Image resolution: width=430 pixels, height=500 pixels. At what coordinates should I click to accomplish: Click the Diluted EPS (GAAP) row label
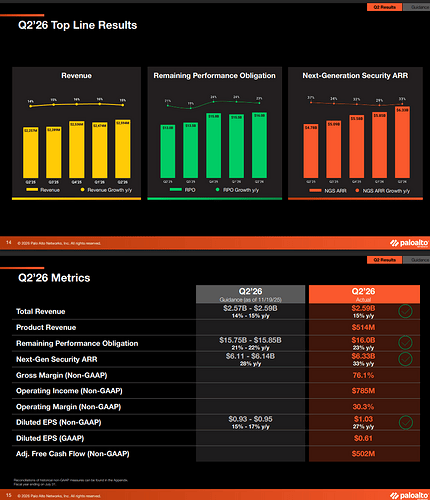coord(50,438)
